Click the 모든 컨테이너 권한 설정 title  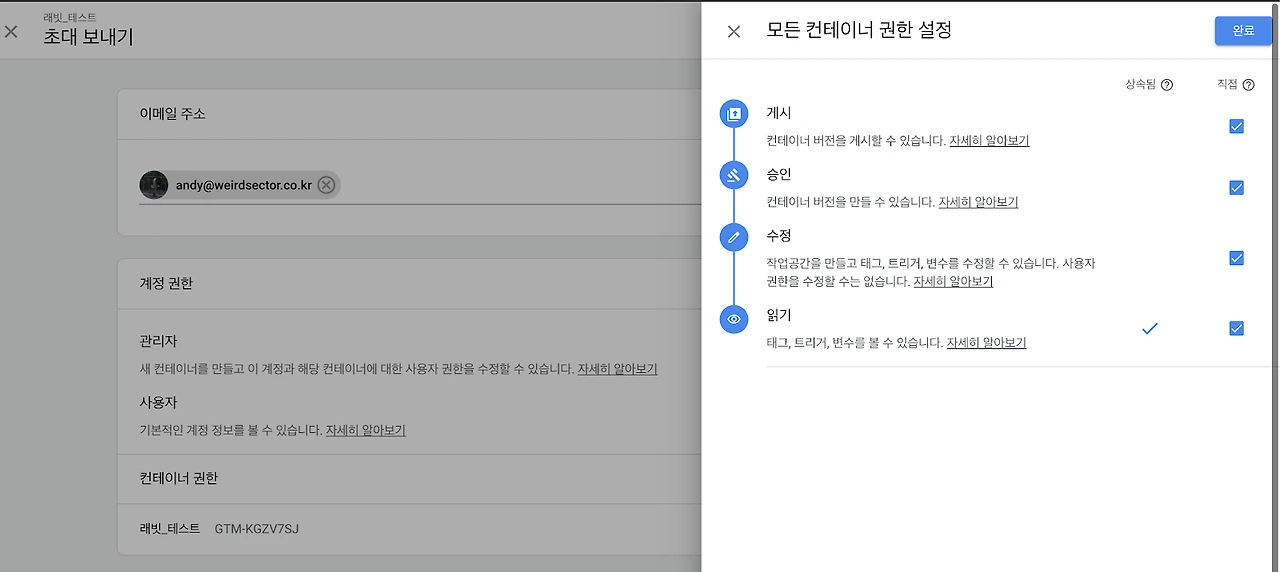859,31
